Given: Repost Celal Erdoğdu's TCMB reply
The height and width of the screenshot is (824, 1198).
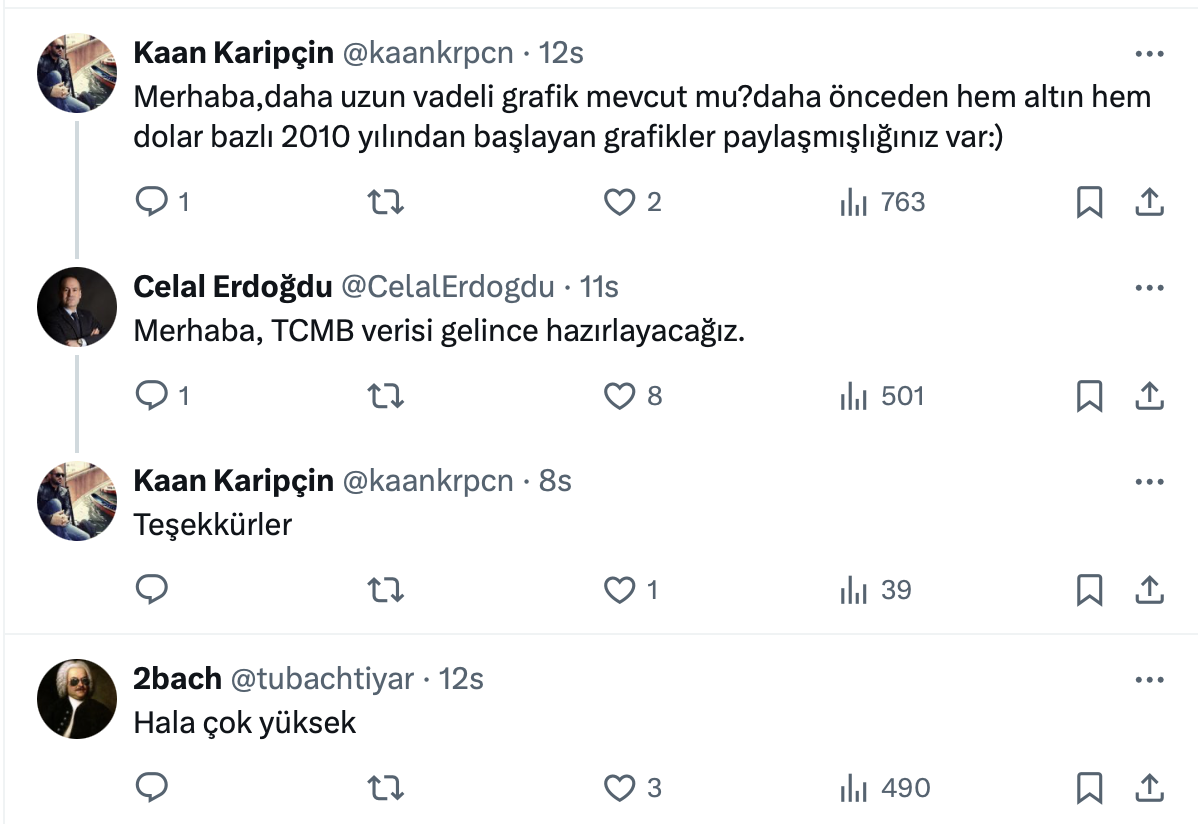Looking at the screenshot, I should point(386,397).
